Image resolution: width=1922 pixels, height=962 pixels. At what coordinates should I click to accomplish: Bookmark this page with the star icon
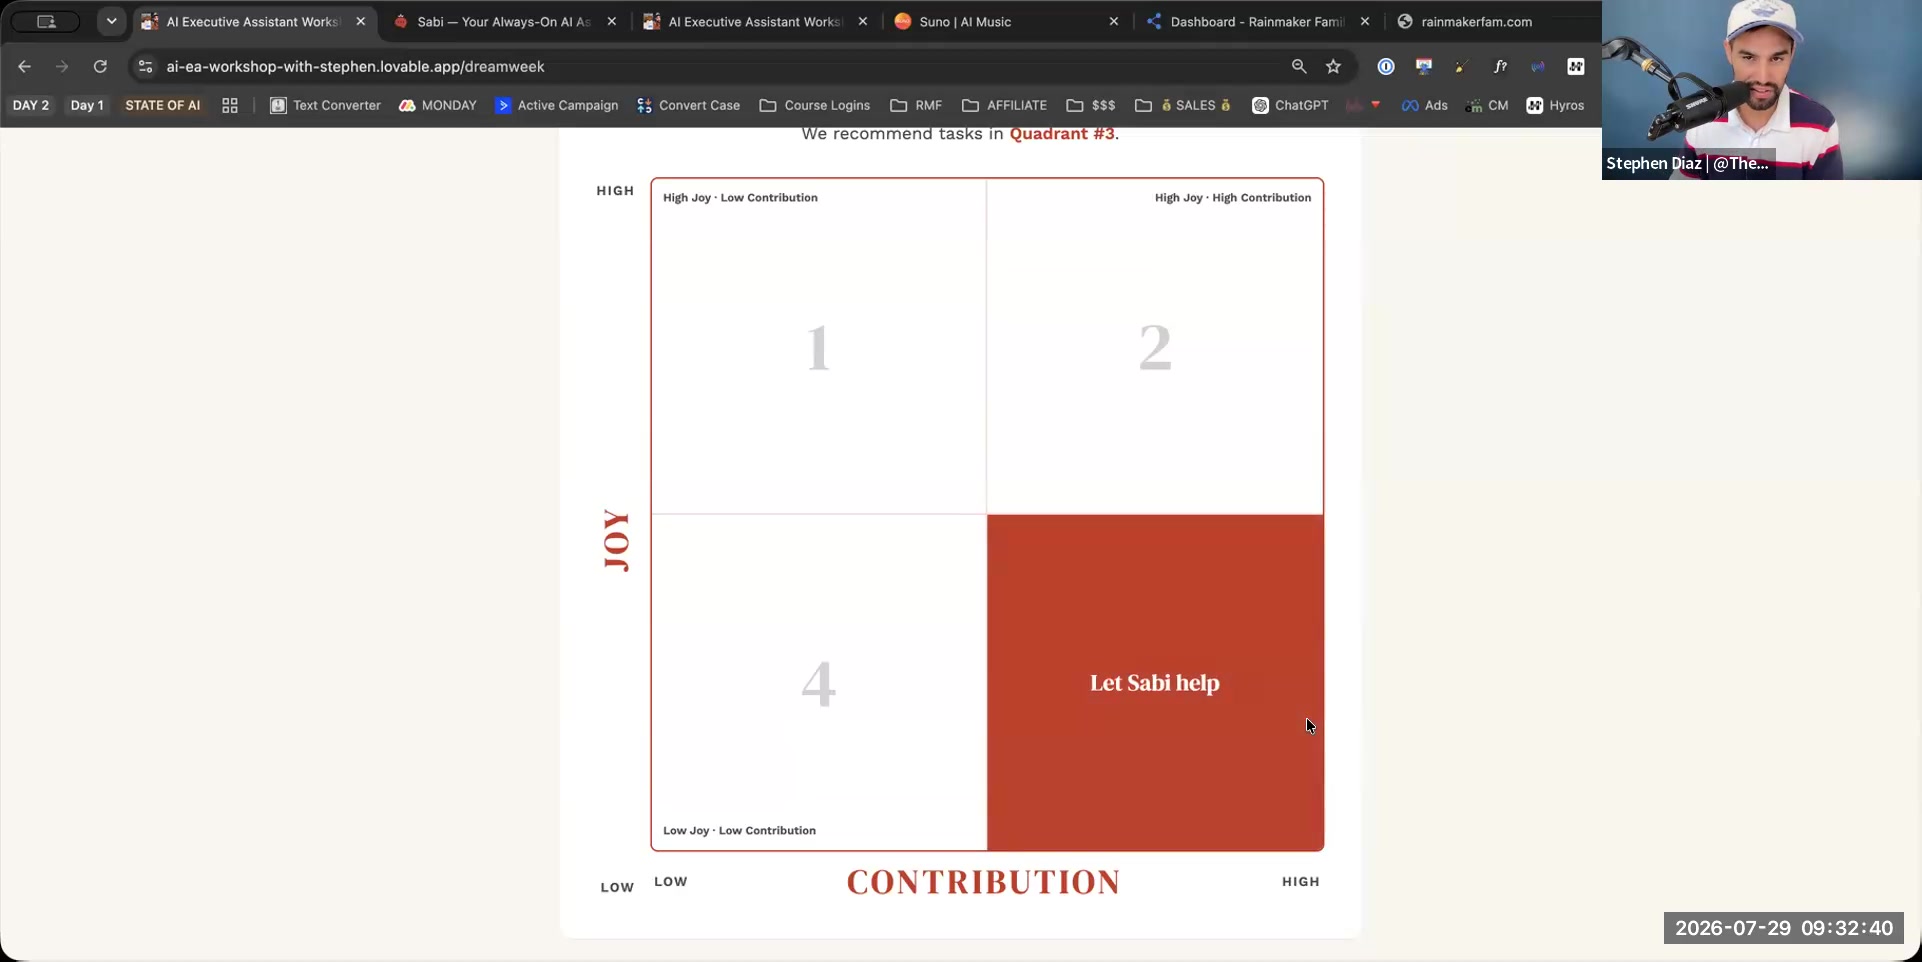point(1333,67)
